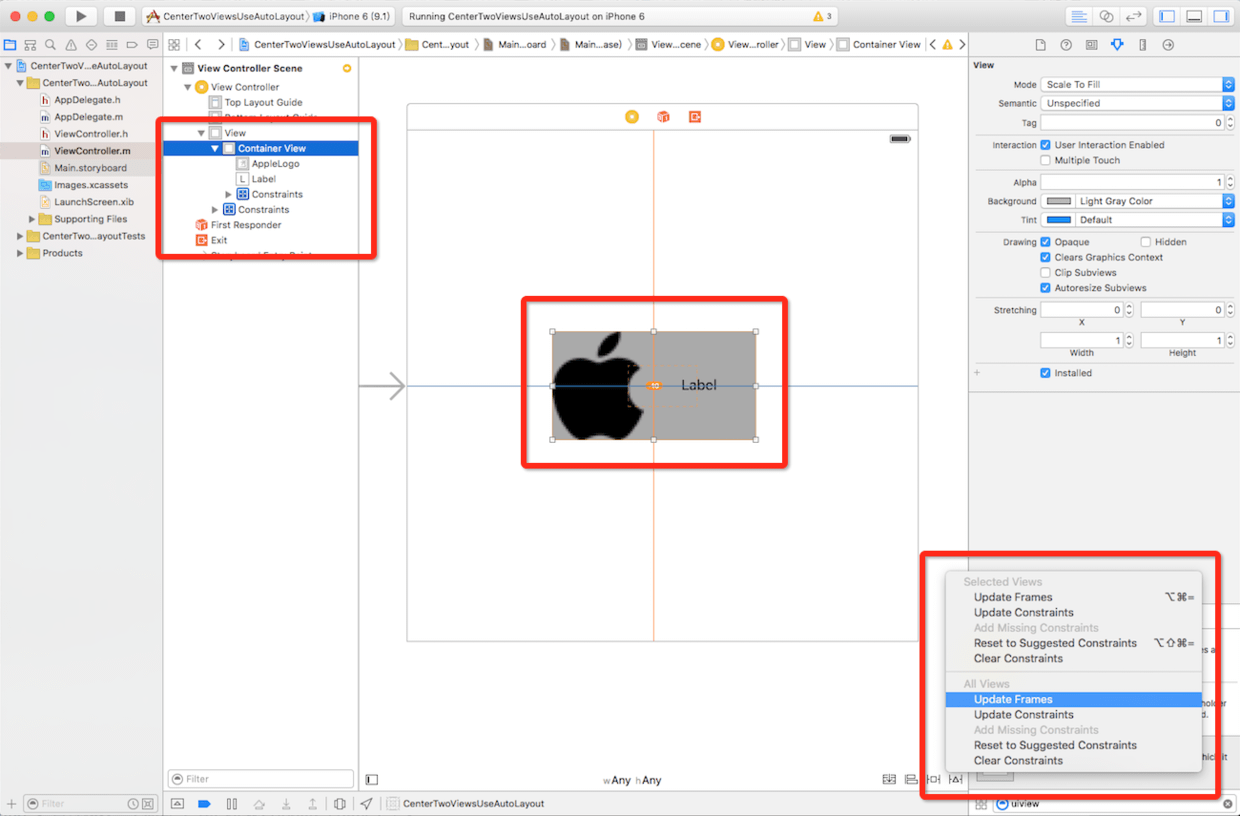Click the Background color swatch
This screenshot has height=816, width=1240.
click(1058, 201)
